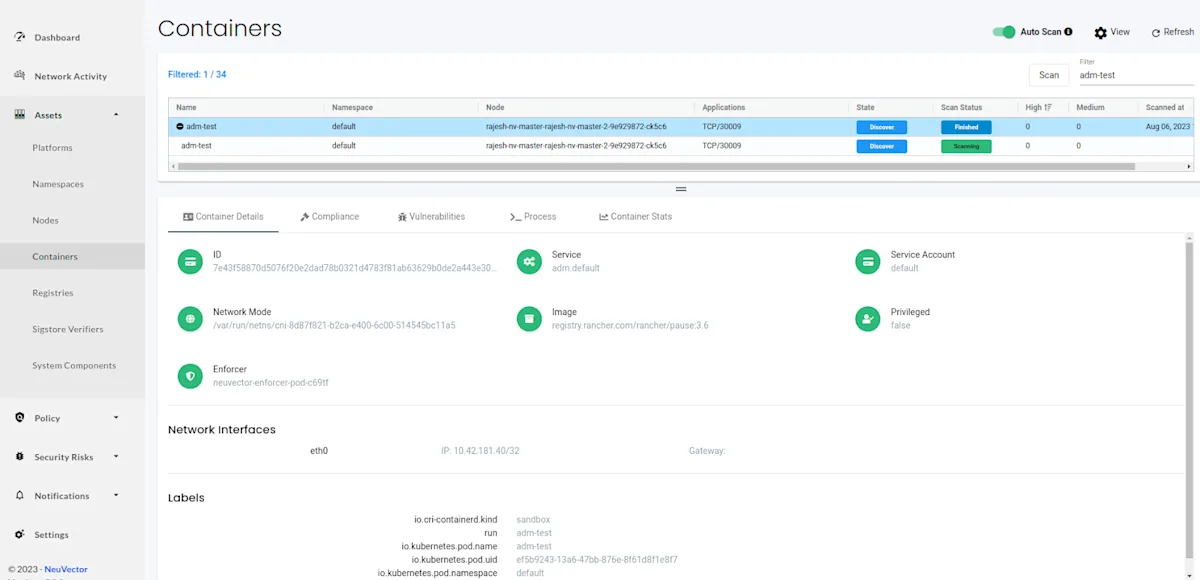Go to Namespaces in the sidebar
Screen dimensions: 1200x580
58,184
